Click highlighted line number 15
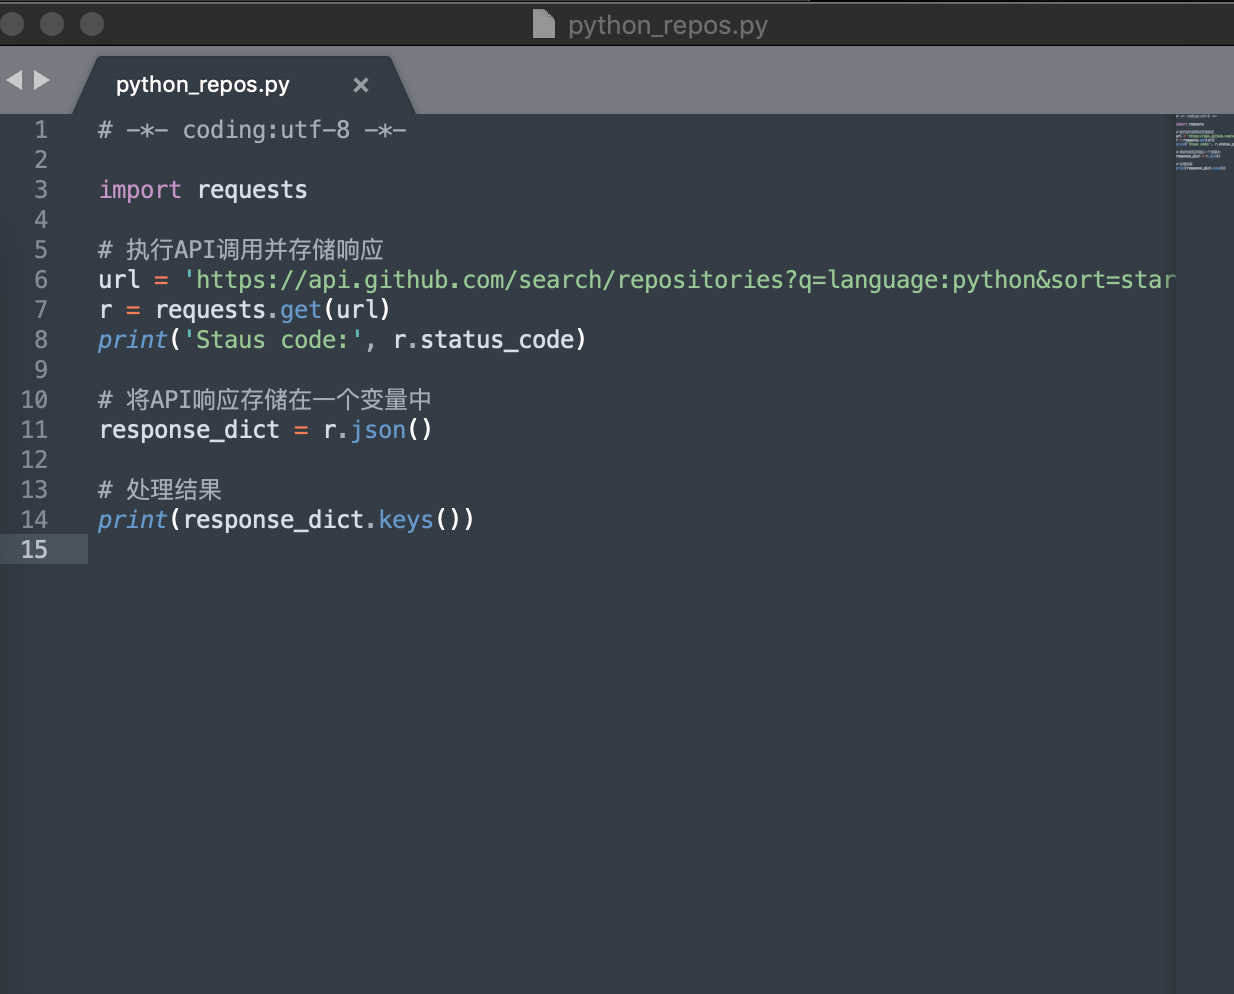 (x=34, y=550)
